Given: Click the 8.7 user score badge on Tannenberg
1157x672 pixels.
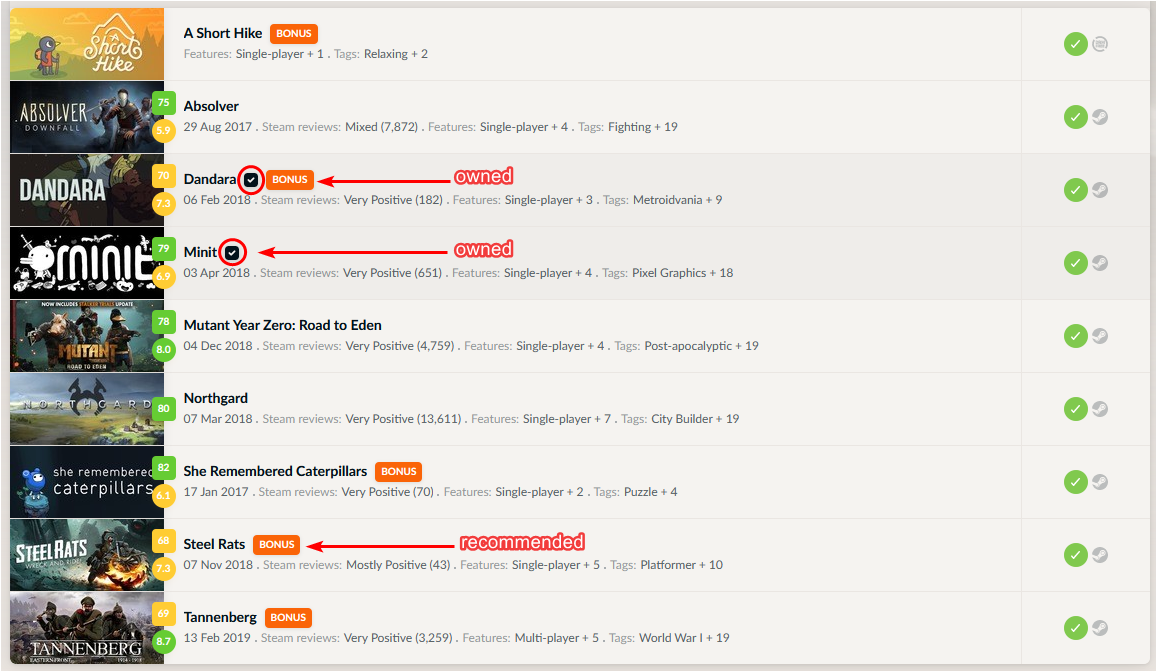Looking at the screenshot, I should [x=164, y=642].
